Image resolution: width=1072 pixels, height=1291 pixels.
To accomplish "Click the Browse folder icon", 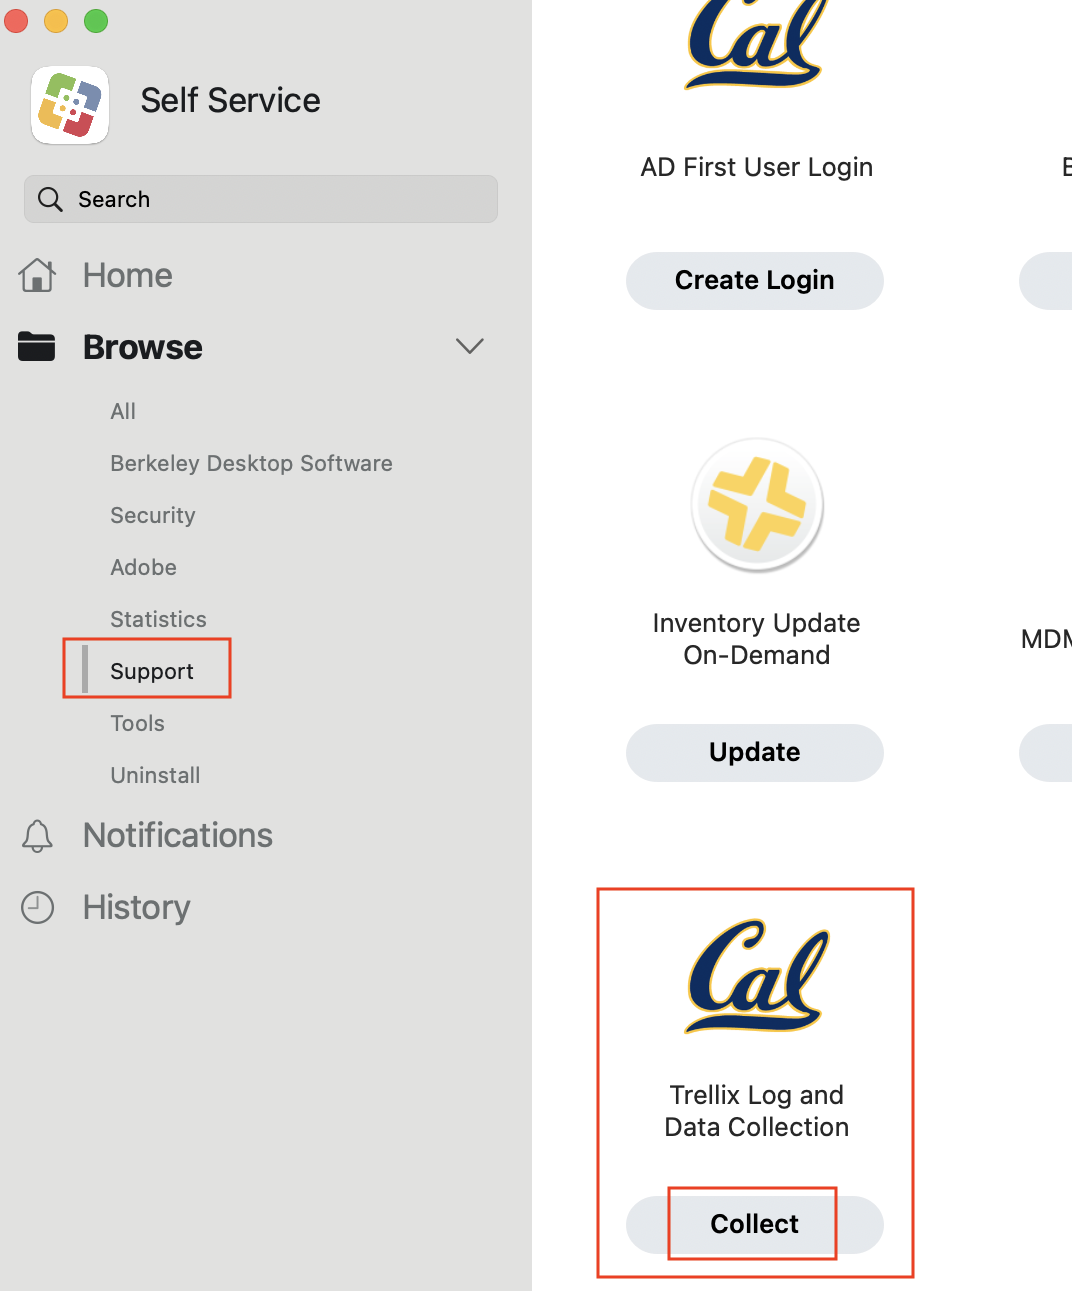I will (37, 347).
